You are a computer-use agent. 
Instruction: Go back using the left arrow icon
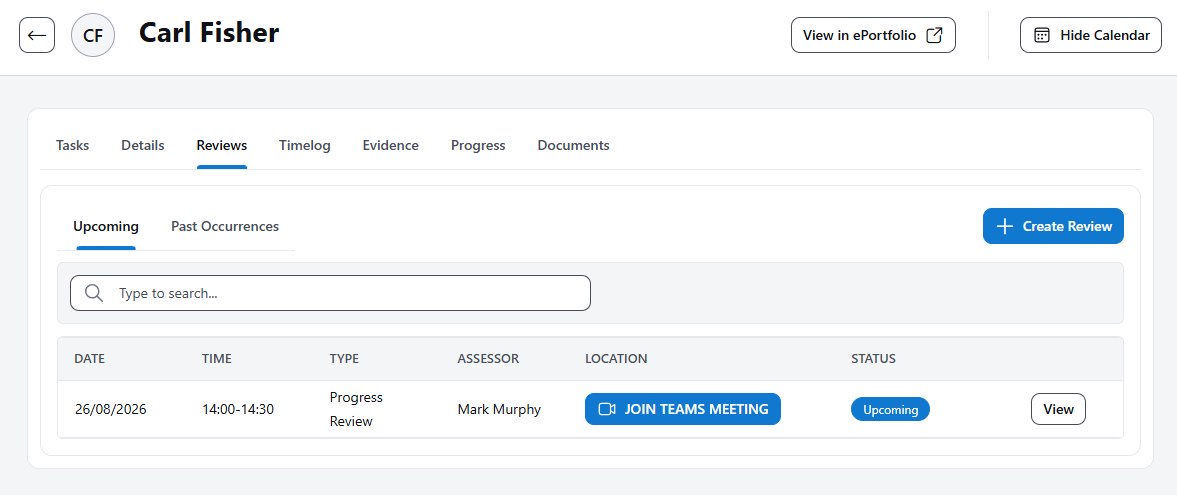tap(37, 35)
